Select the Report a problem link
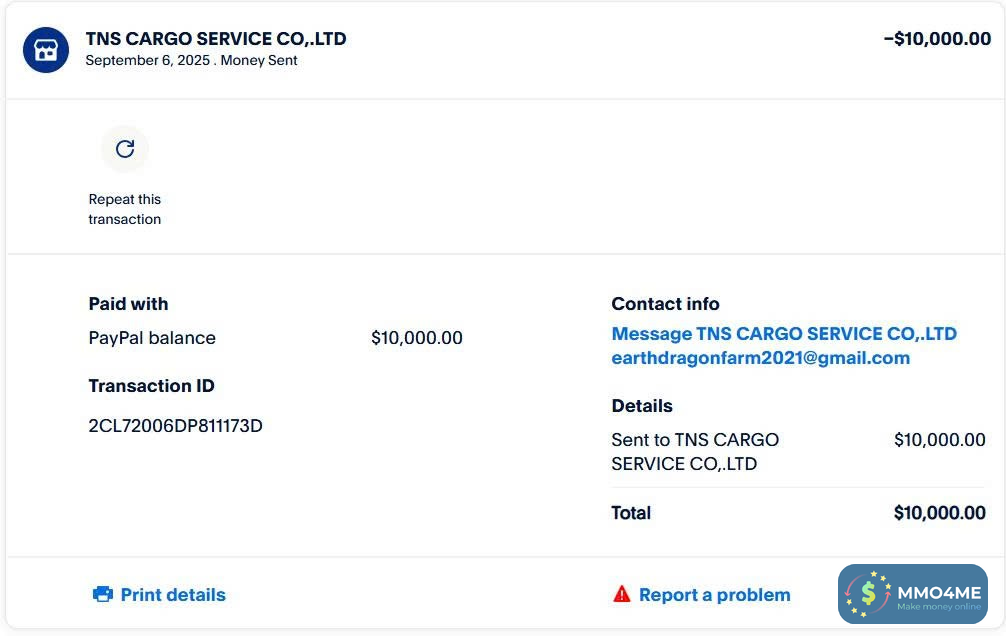 point(714,595)
